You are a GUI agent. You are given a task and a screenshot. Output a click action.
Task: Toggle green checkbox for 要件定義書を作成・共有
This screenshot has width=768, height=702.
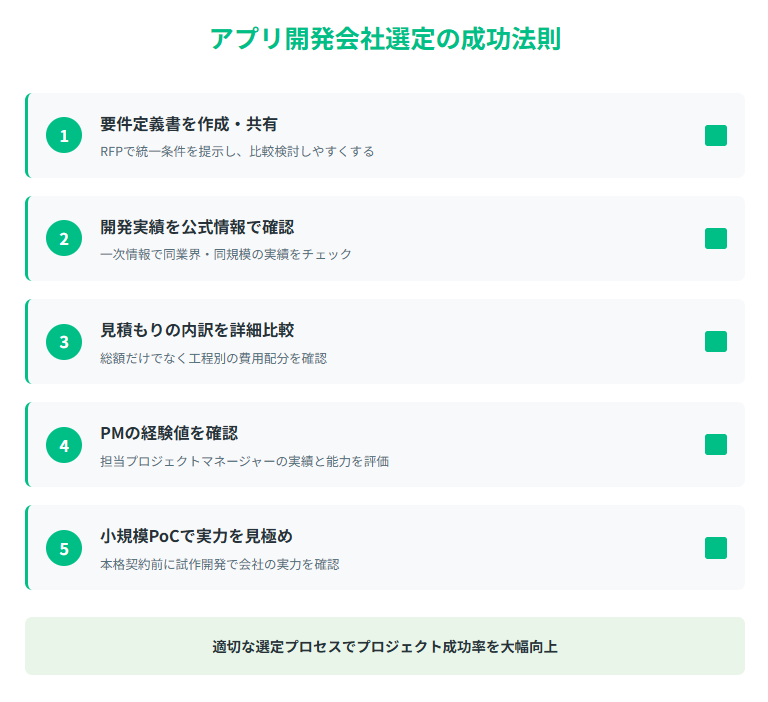716,135
